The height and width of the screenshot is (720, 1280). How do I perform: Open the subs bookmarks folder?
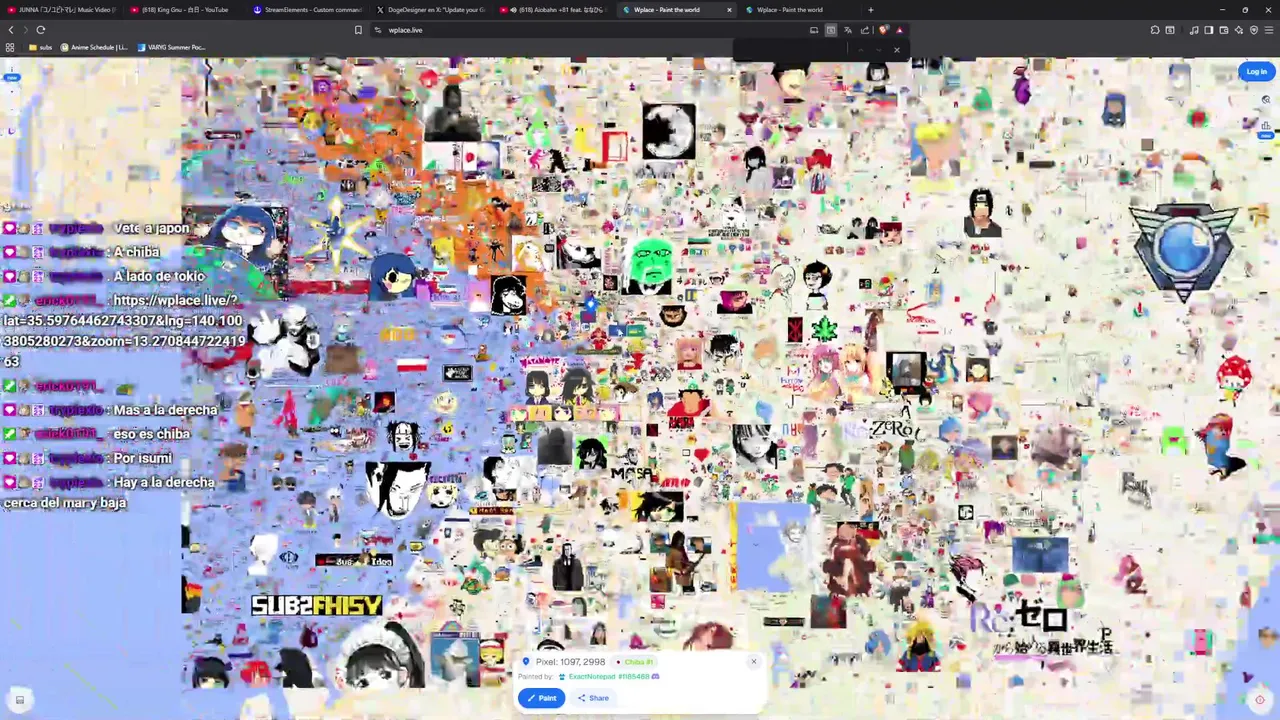pos(40,47)
